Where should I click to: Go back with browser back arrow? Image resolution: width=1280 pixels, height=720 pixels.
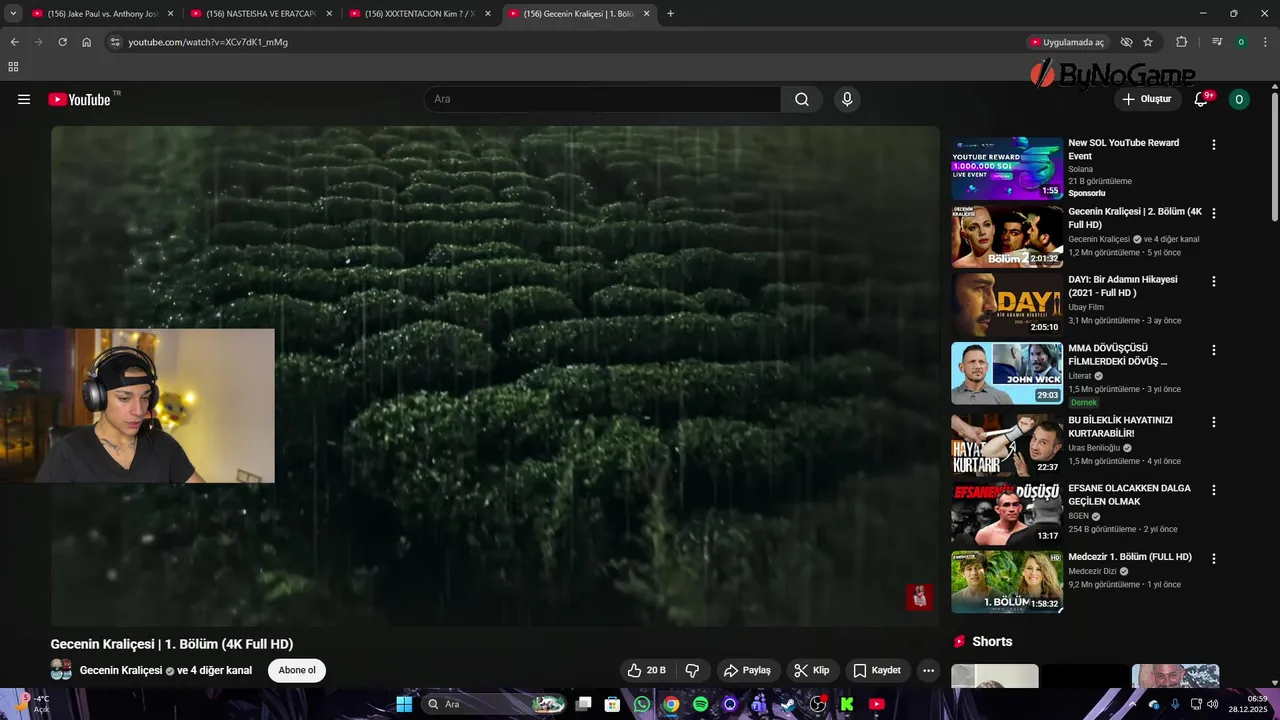tap(14, 42)
